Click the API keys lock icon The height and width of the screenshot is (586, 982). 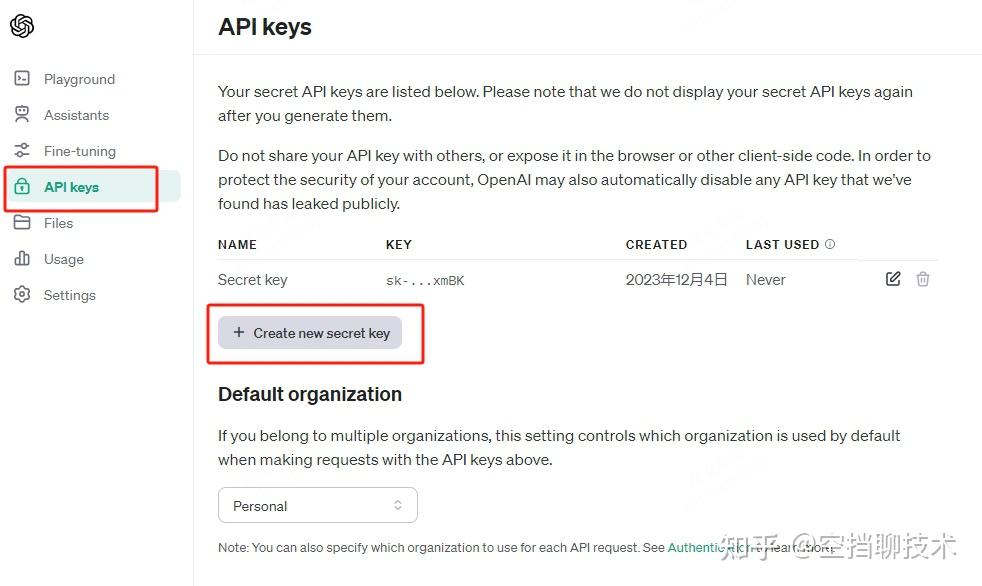(22, 187)
